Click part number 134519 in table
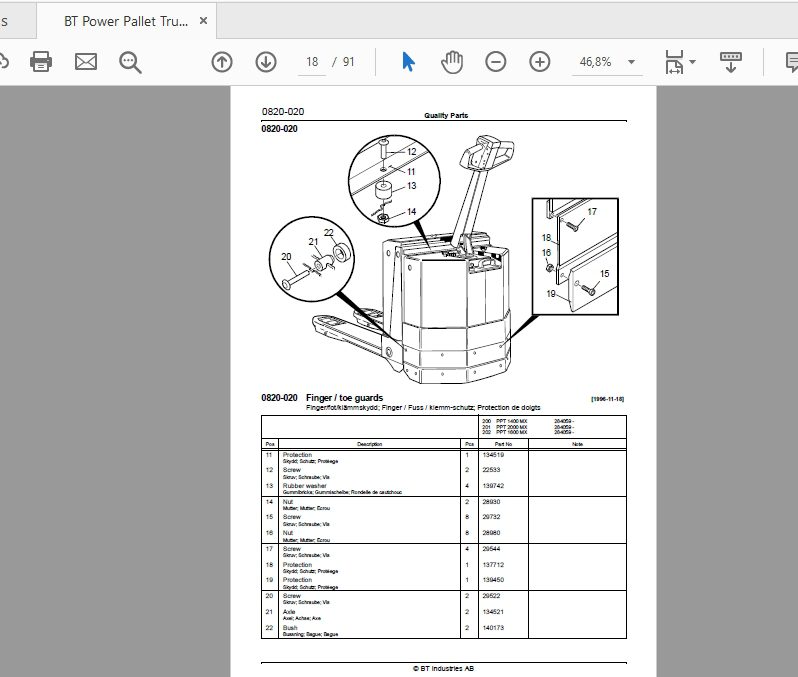The image size is (798, 677). tap(493, 455)
